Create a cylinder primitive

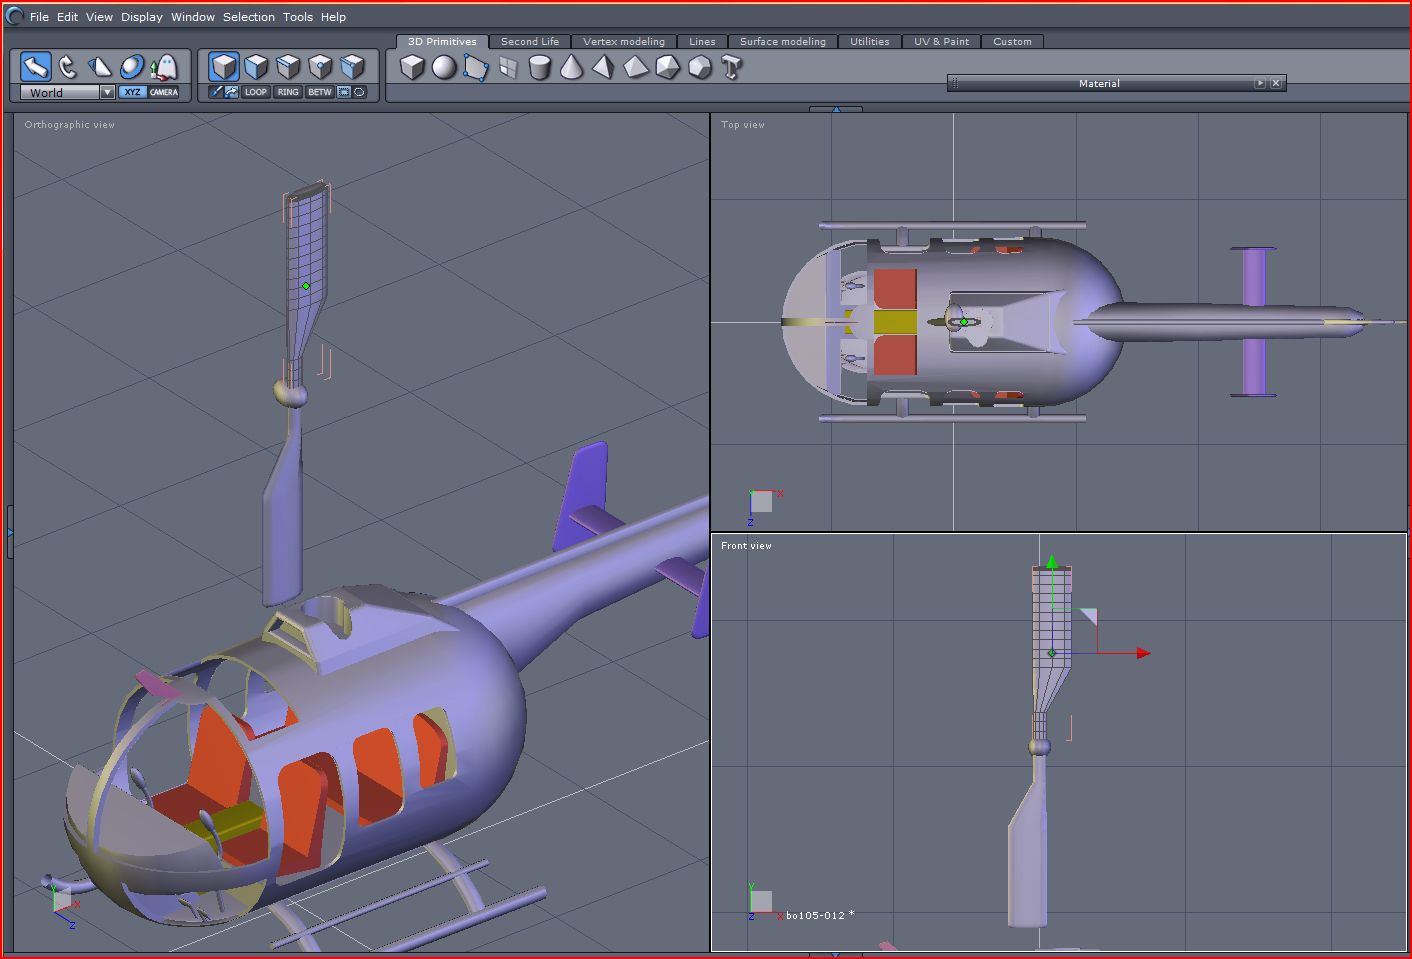540,67
